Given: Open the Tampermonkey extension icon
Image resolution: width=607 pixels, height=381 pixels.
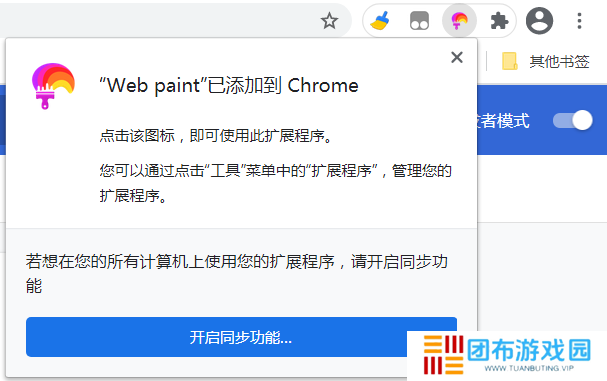Looking at the screenshot, I should tap(419, 21).
